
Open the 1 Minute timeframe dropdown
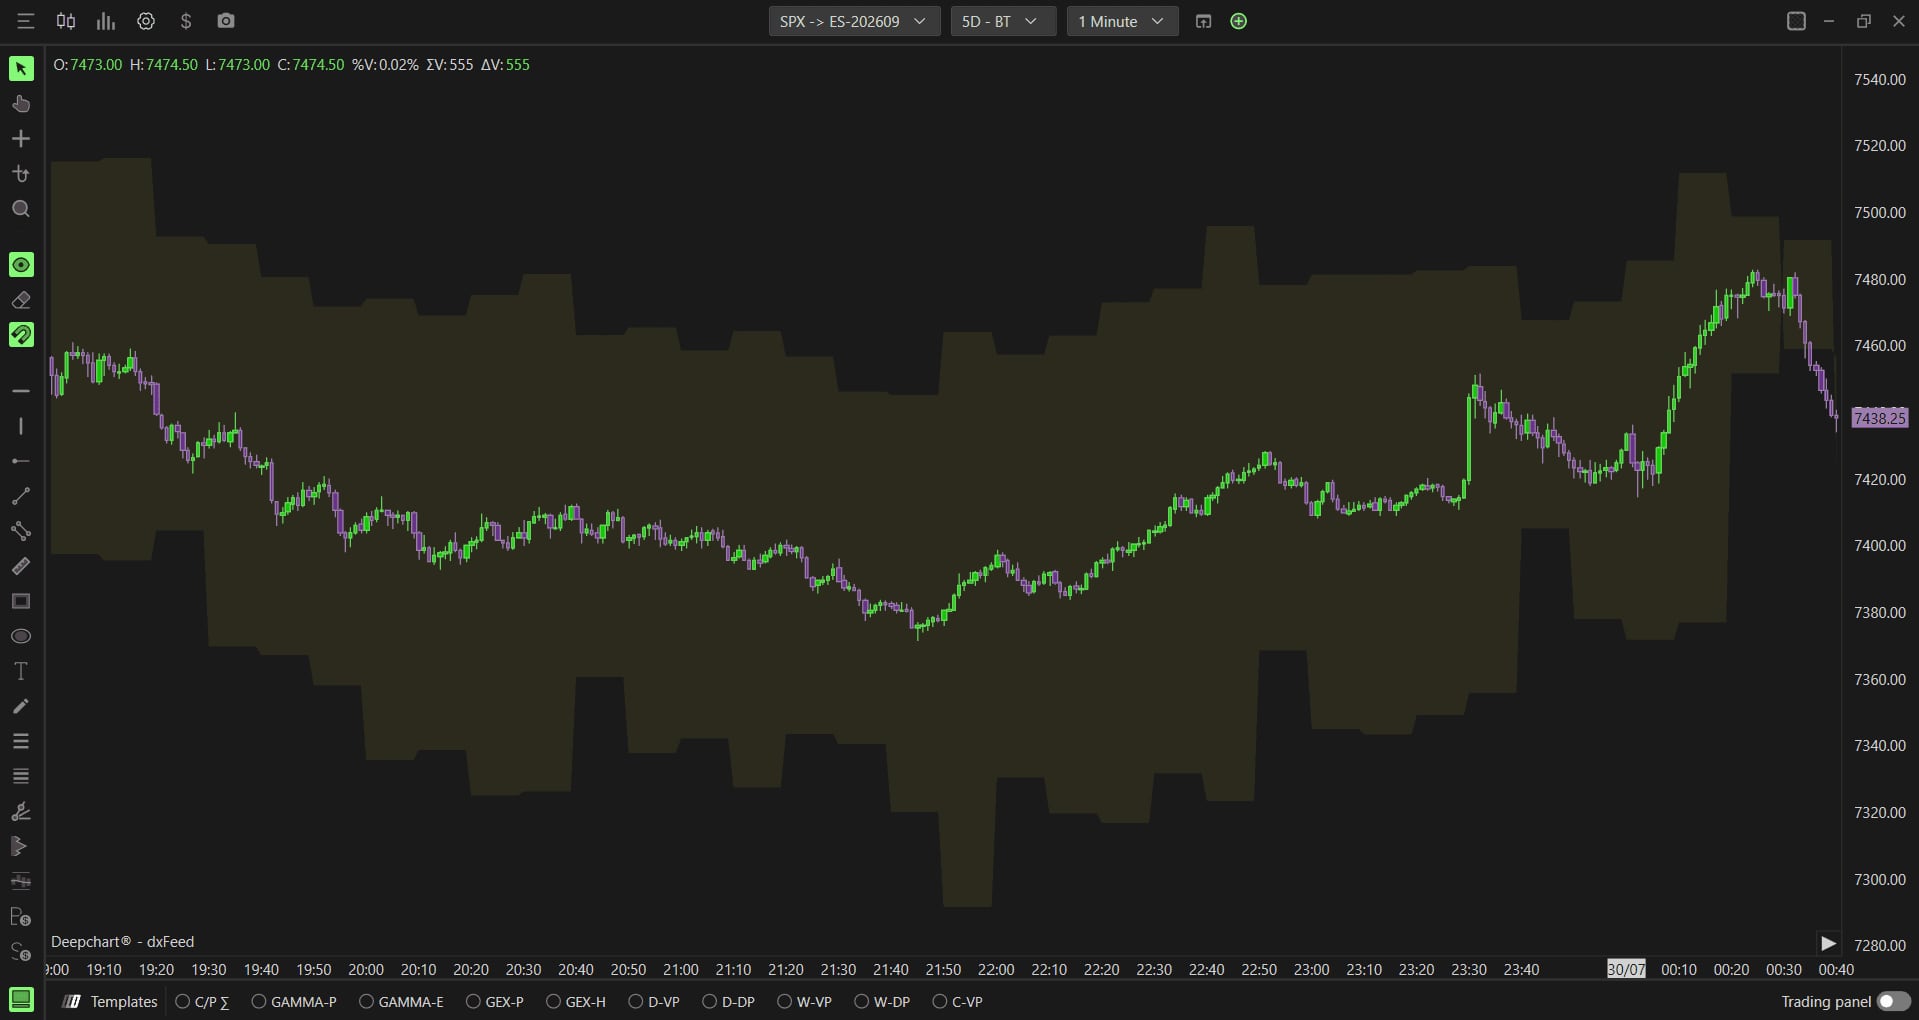[1122, 21]
